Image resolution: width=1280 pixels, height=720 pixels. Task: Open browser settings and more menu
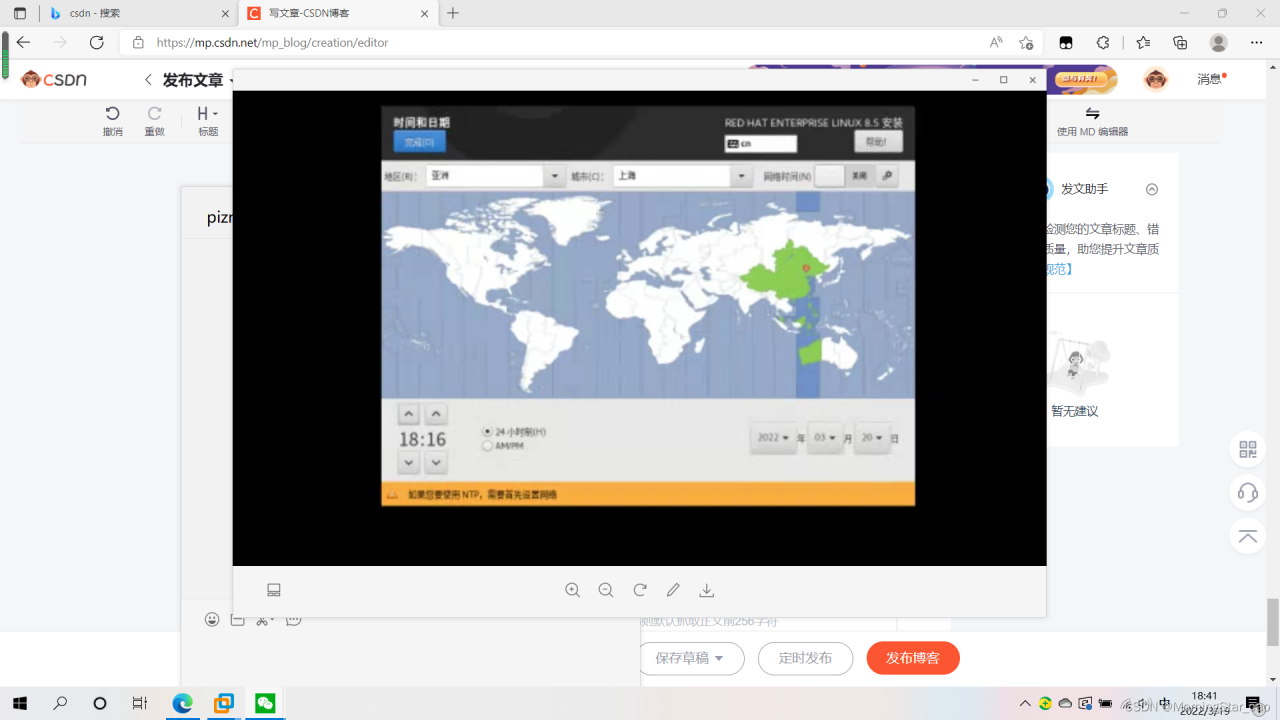click(x=1257, y=42)
